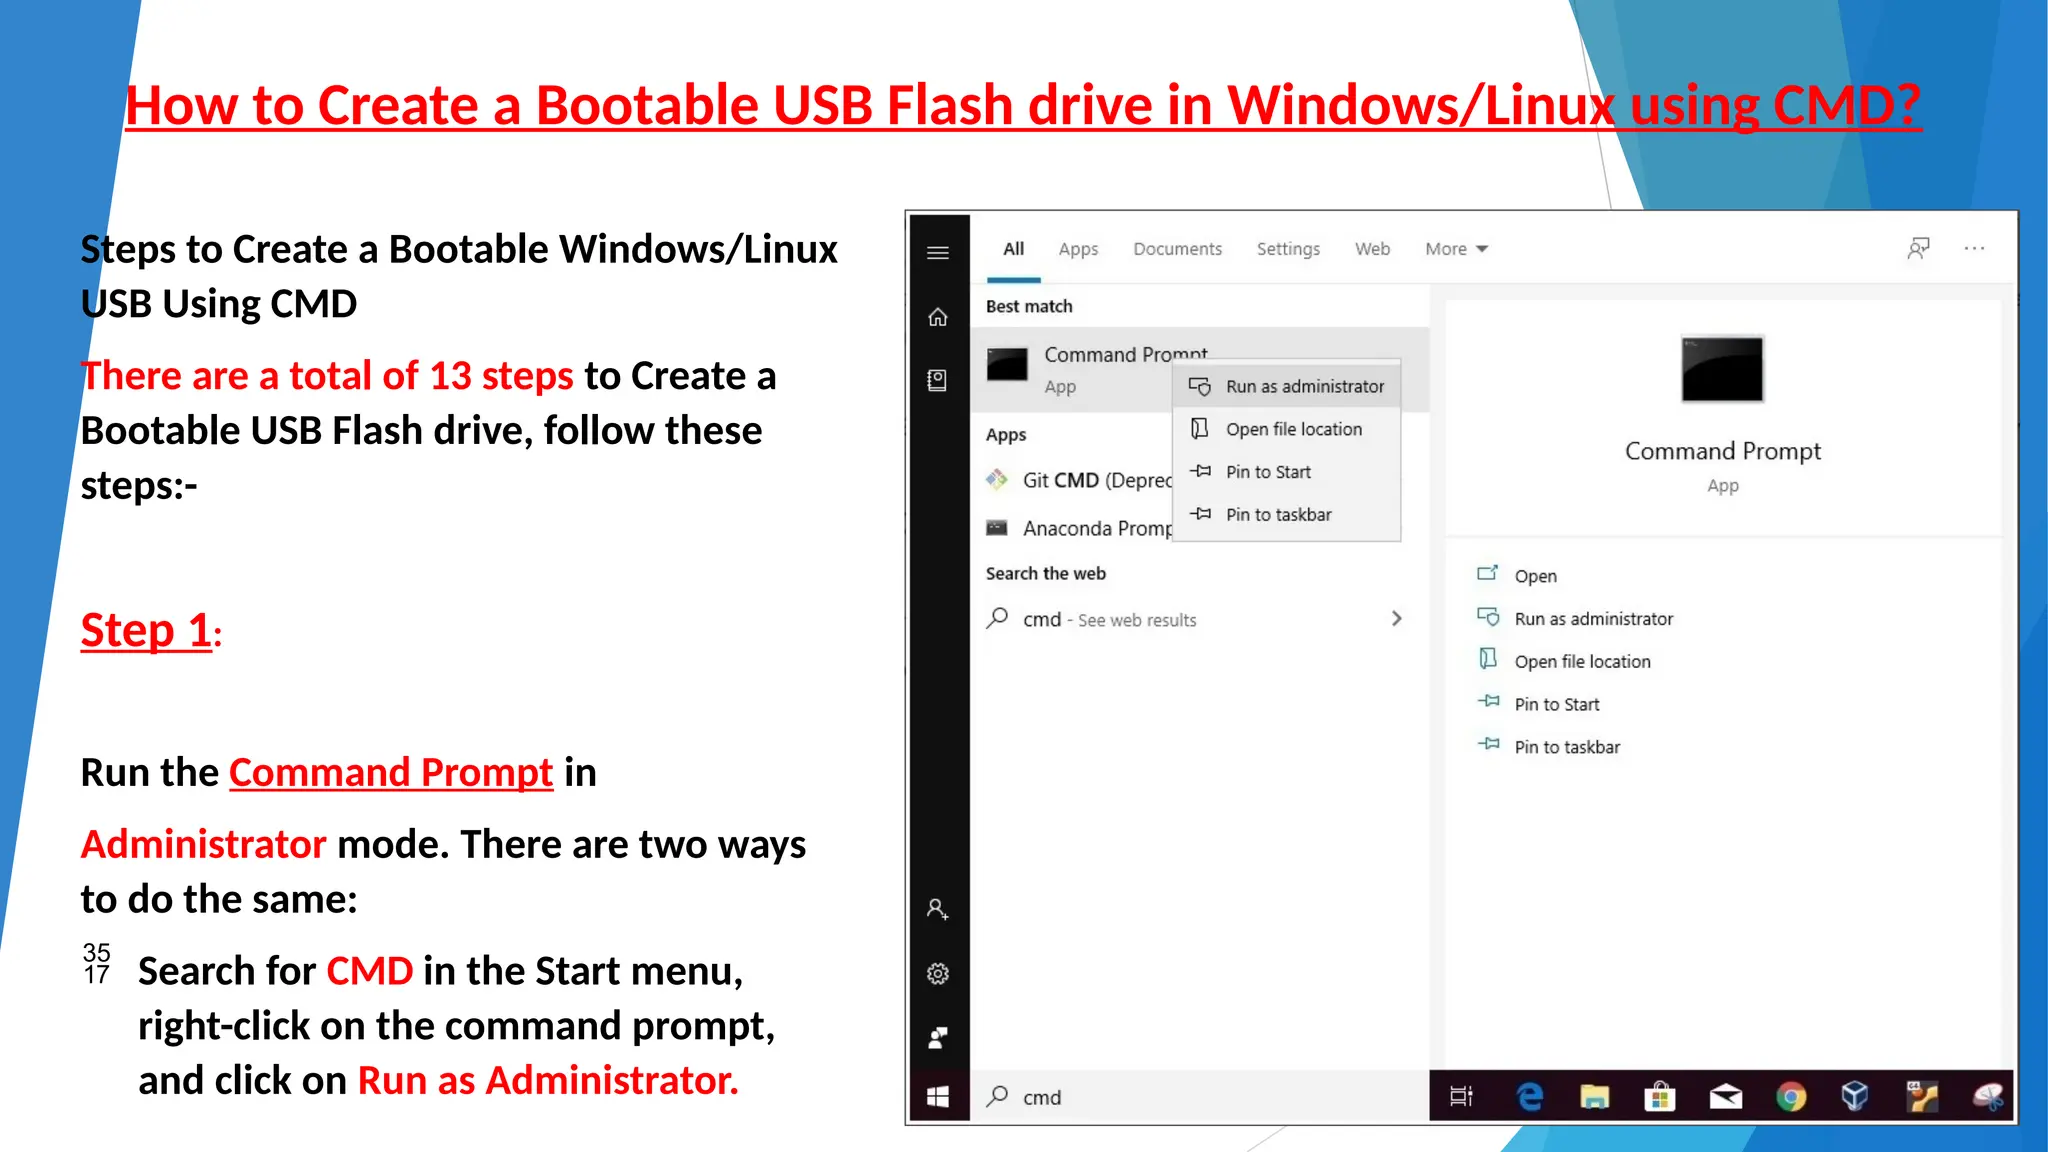The height and width of the screenshot is (1152, 2048).
Task: Open the three-dots options menu
Action: tap(1974, 248)
